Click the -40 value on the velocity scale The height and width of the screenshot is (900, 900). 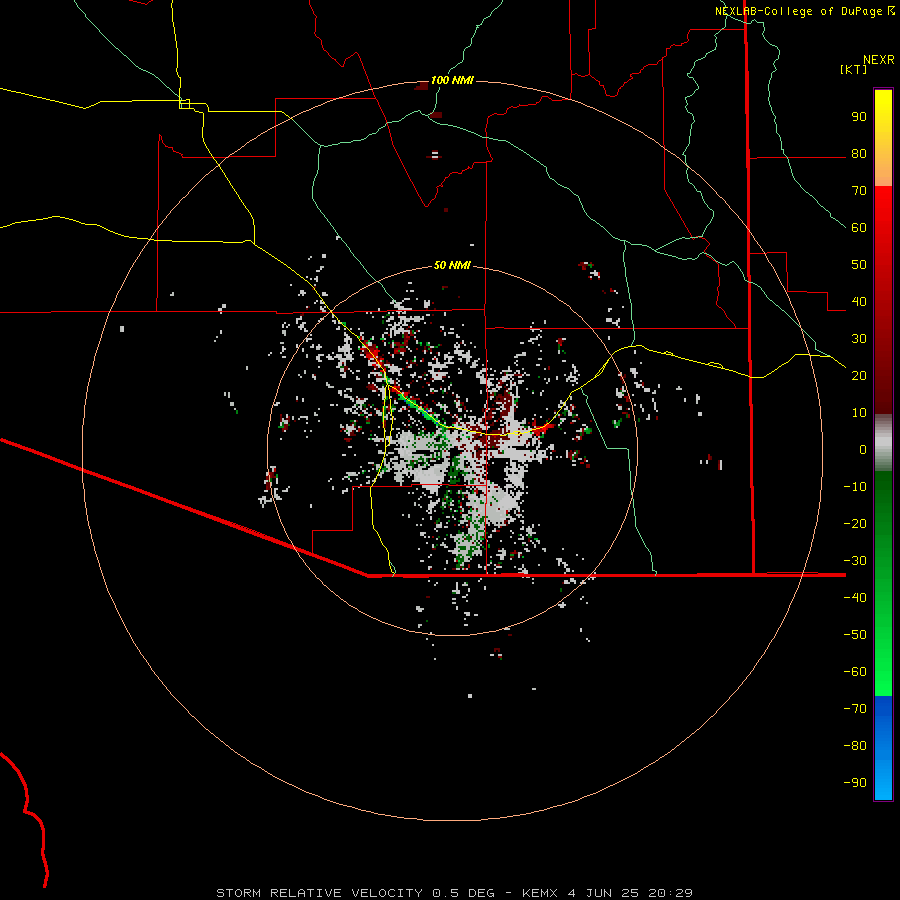pos(855,598)
